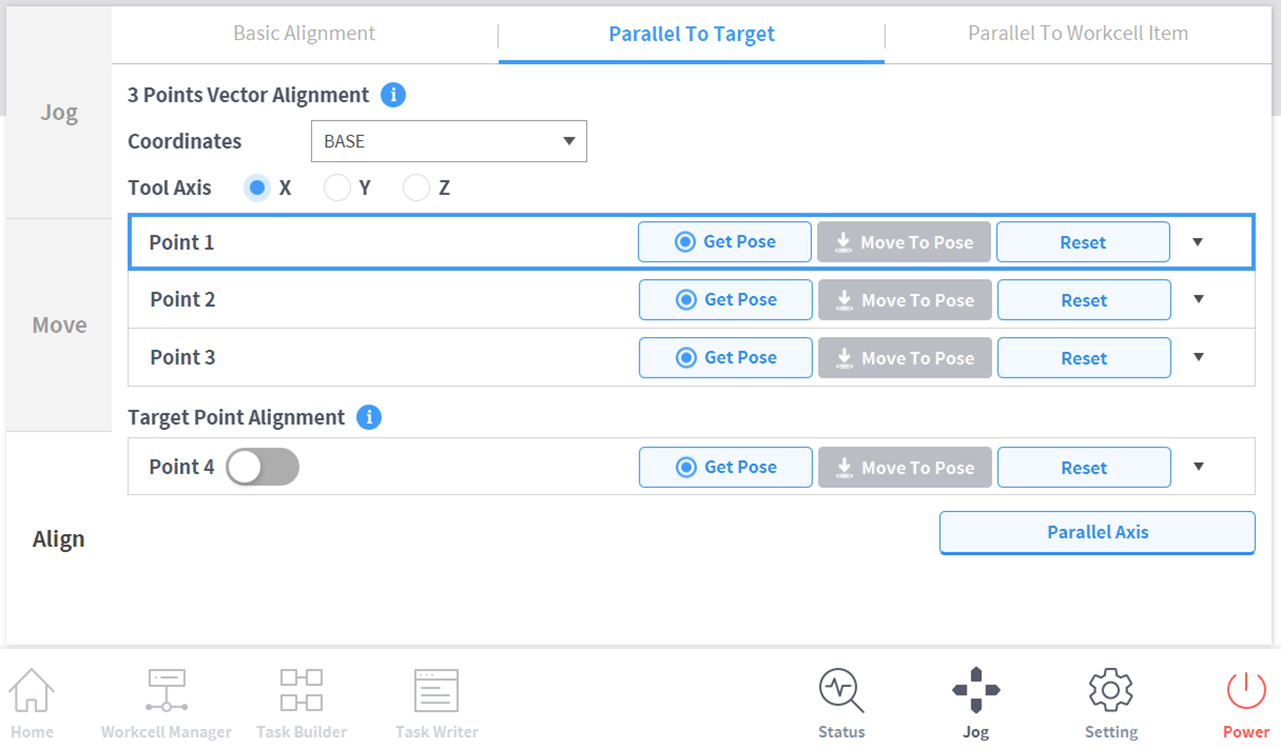Switch to Parallel To Workcell Item tab
Viewport: 1281px width, 748px height.
click(1077, 33)
